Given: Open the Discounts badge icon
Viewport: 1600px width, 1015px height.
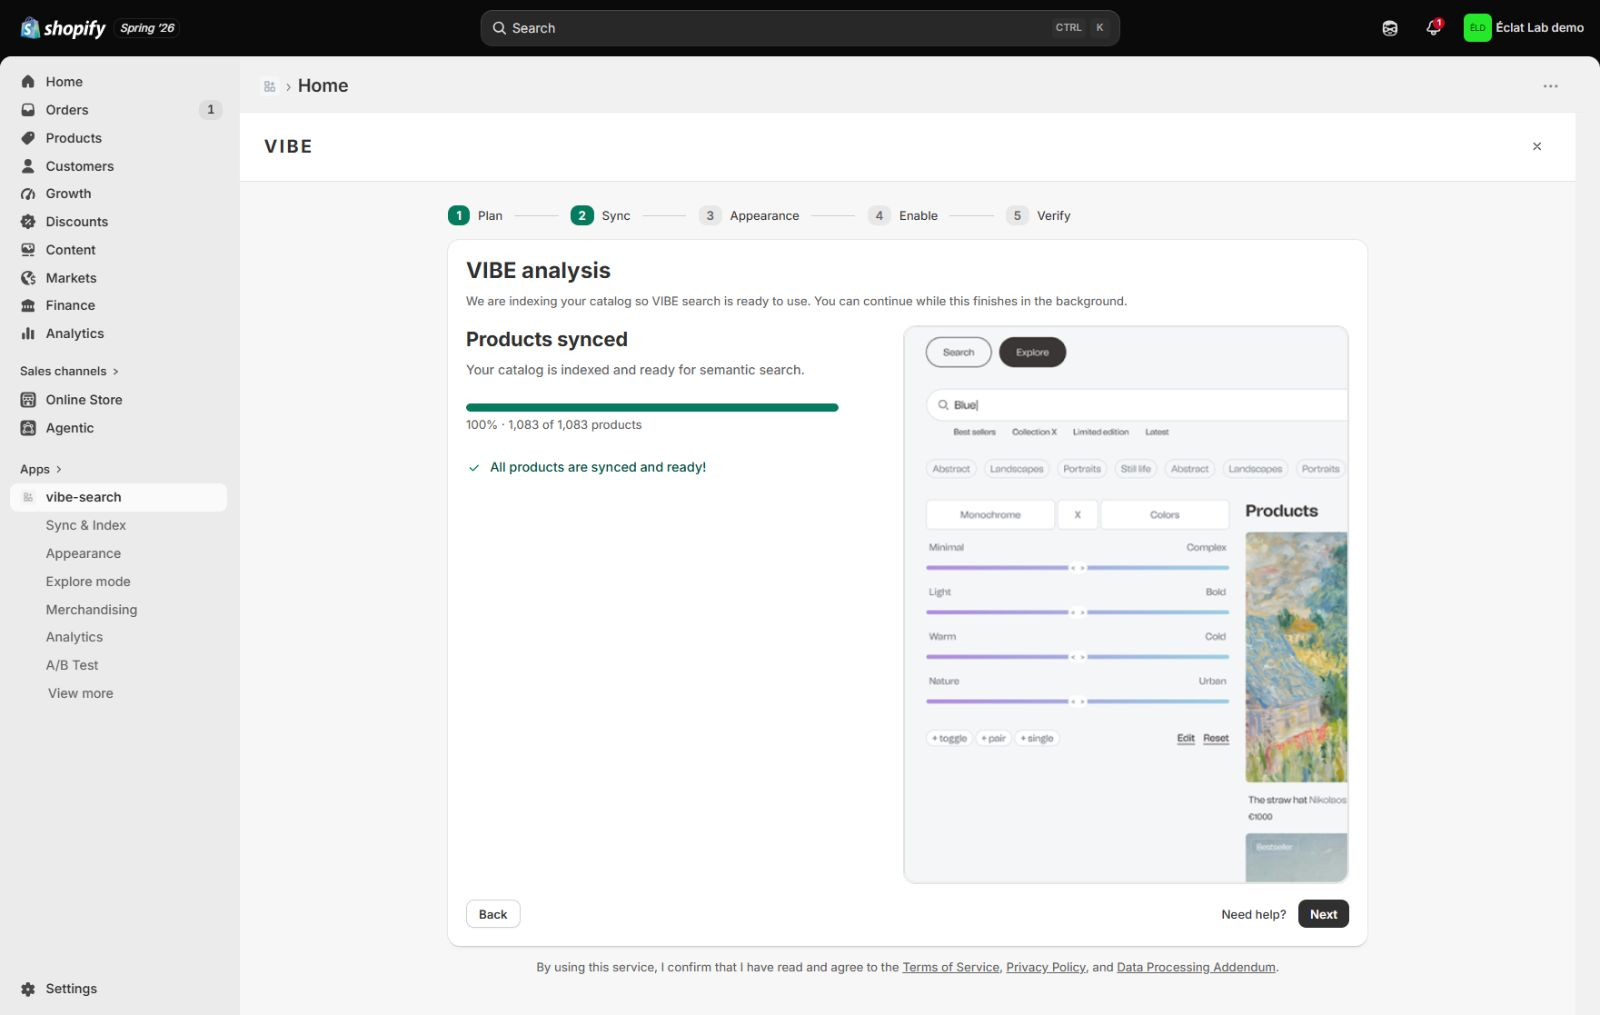Looking at the screenshot, I should pos(28,222).
